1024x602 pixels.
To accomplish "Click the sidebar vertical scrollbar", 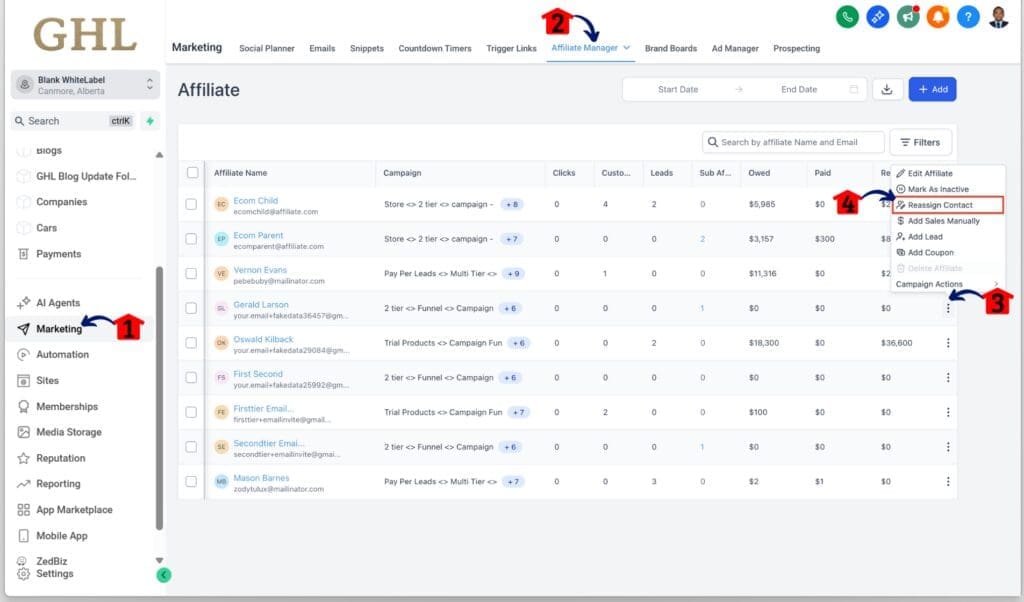I will pyautogui.click(x=159, y=400).
